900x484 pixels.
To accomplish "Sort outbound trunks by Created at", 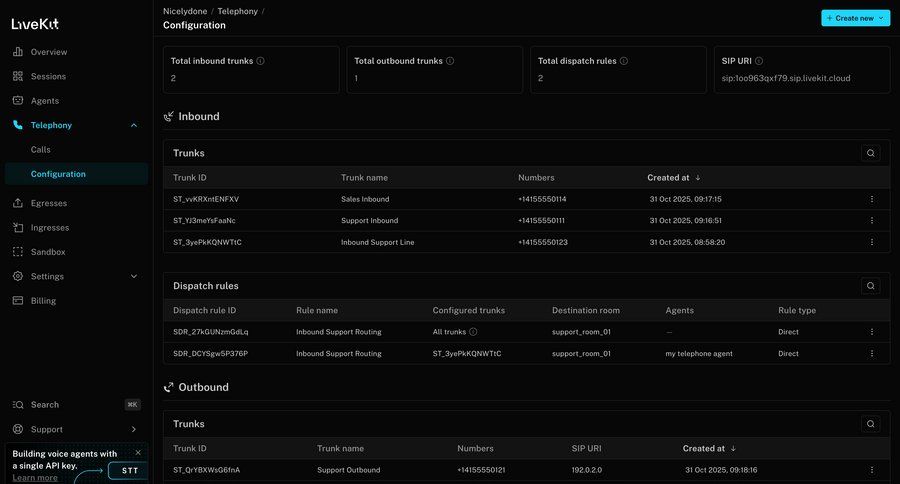I will [709, 448].
